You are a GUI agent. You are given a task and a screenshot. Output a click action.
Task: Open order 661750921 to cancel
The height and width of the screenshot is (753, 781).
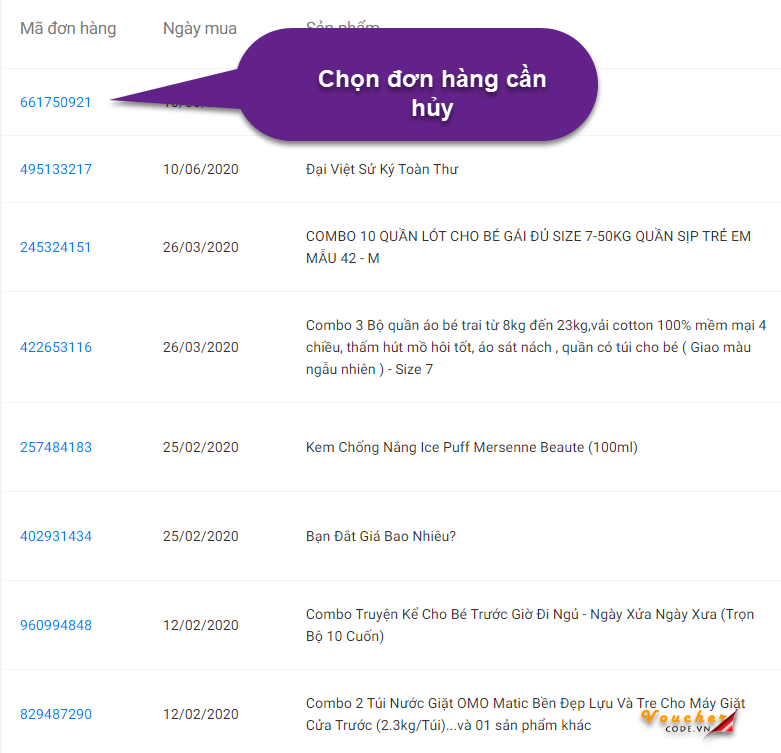pyautogui.click(x=56, y=102)
